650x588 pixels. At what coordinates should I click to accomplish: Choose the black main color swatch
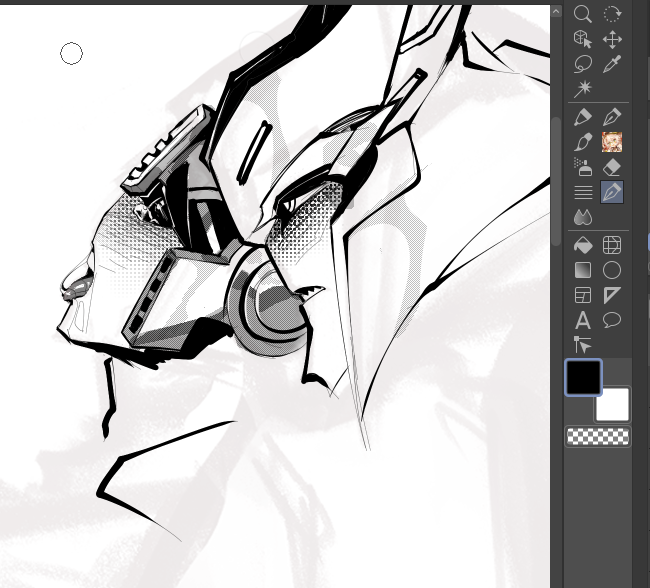pos(584,377)
